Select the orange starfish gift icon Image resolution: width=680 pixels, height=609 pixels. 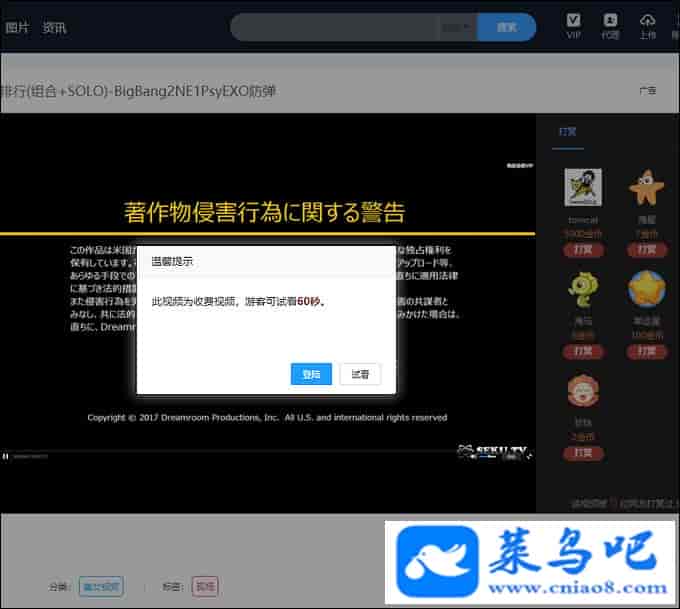pos(646,188)
